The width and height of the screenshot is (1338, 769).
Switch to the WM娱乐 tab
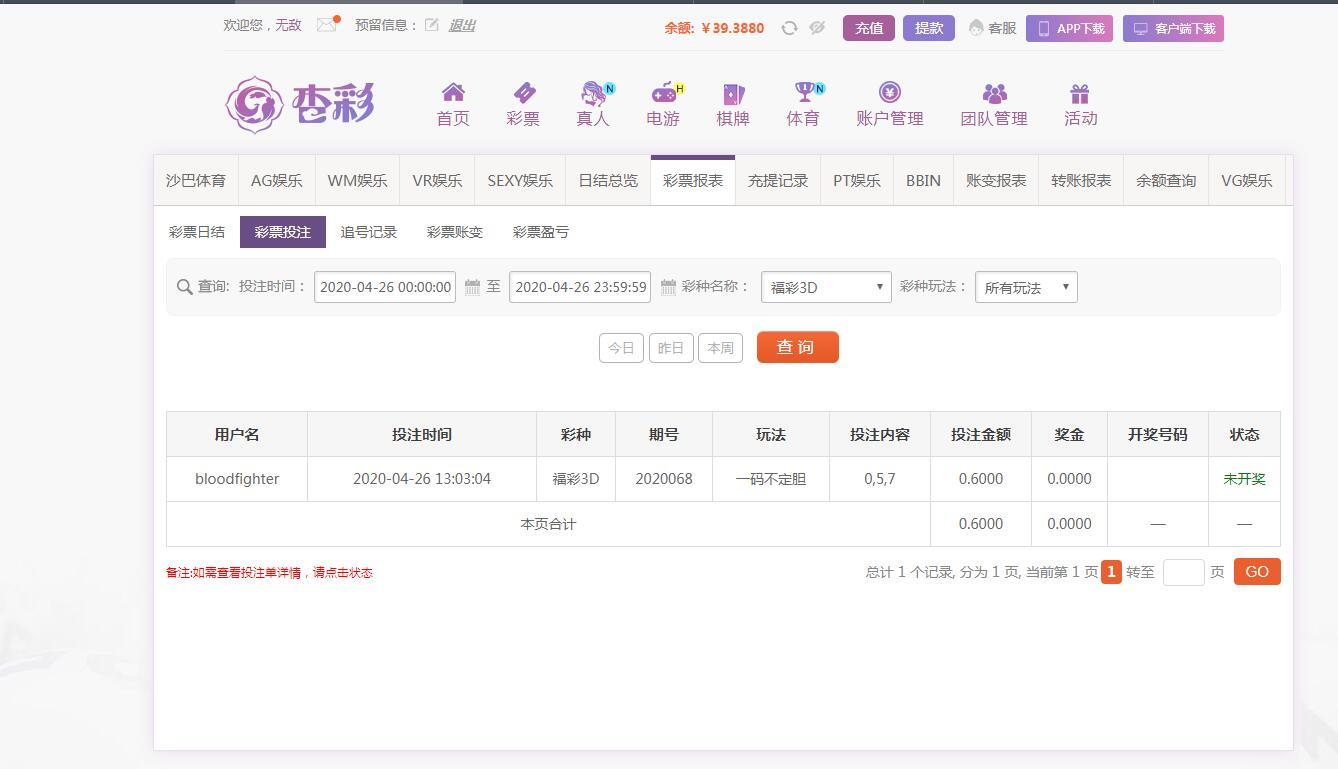(357, 181)
